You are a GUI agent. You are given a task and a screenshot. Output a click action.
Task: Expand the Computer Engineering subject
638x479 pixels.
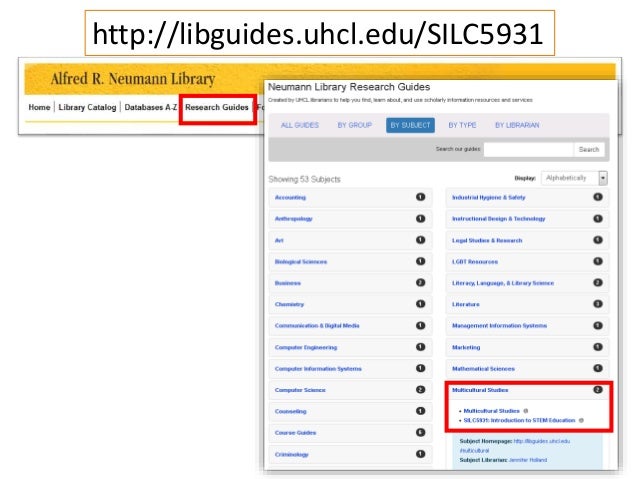350,348
